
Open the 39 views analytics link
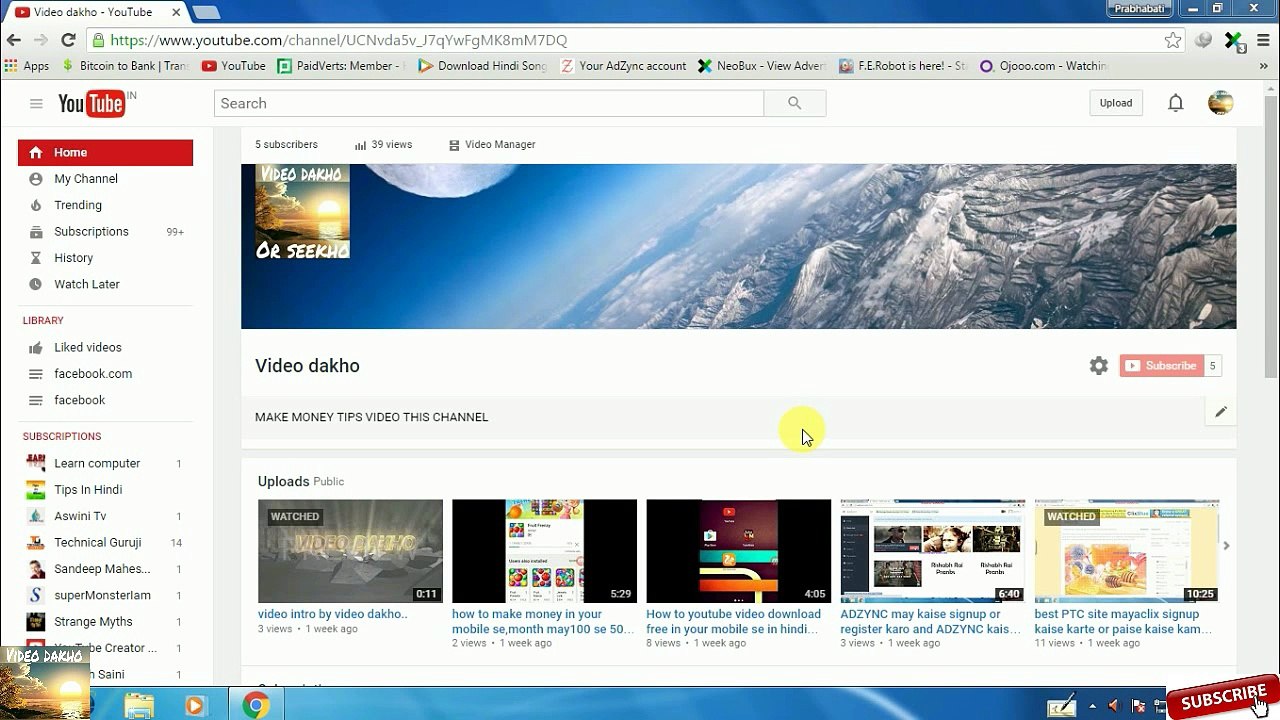coord(383,145)
